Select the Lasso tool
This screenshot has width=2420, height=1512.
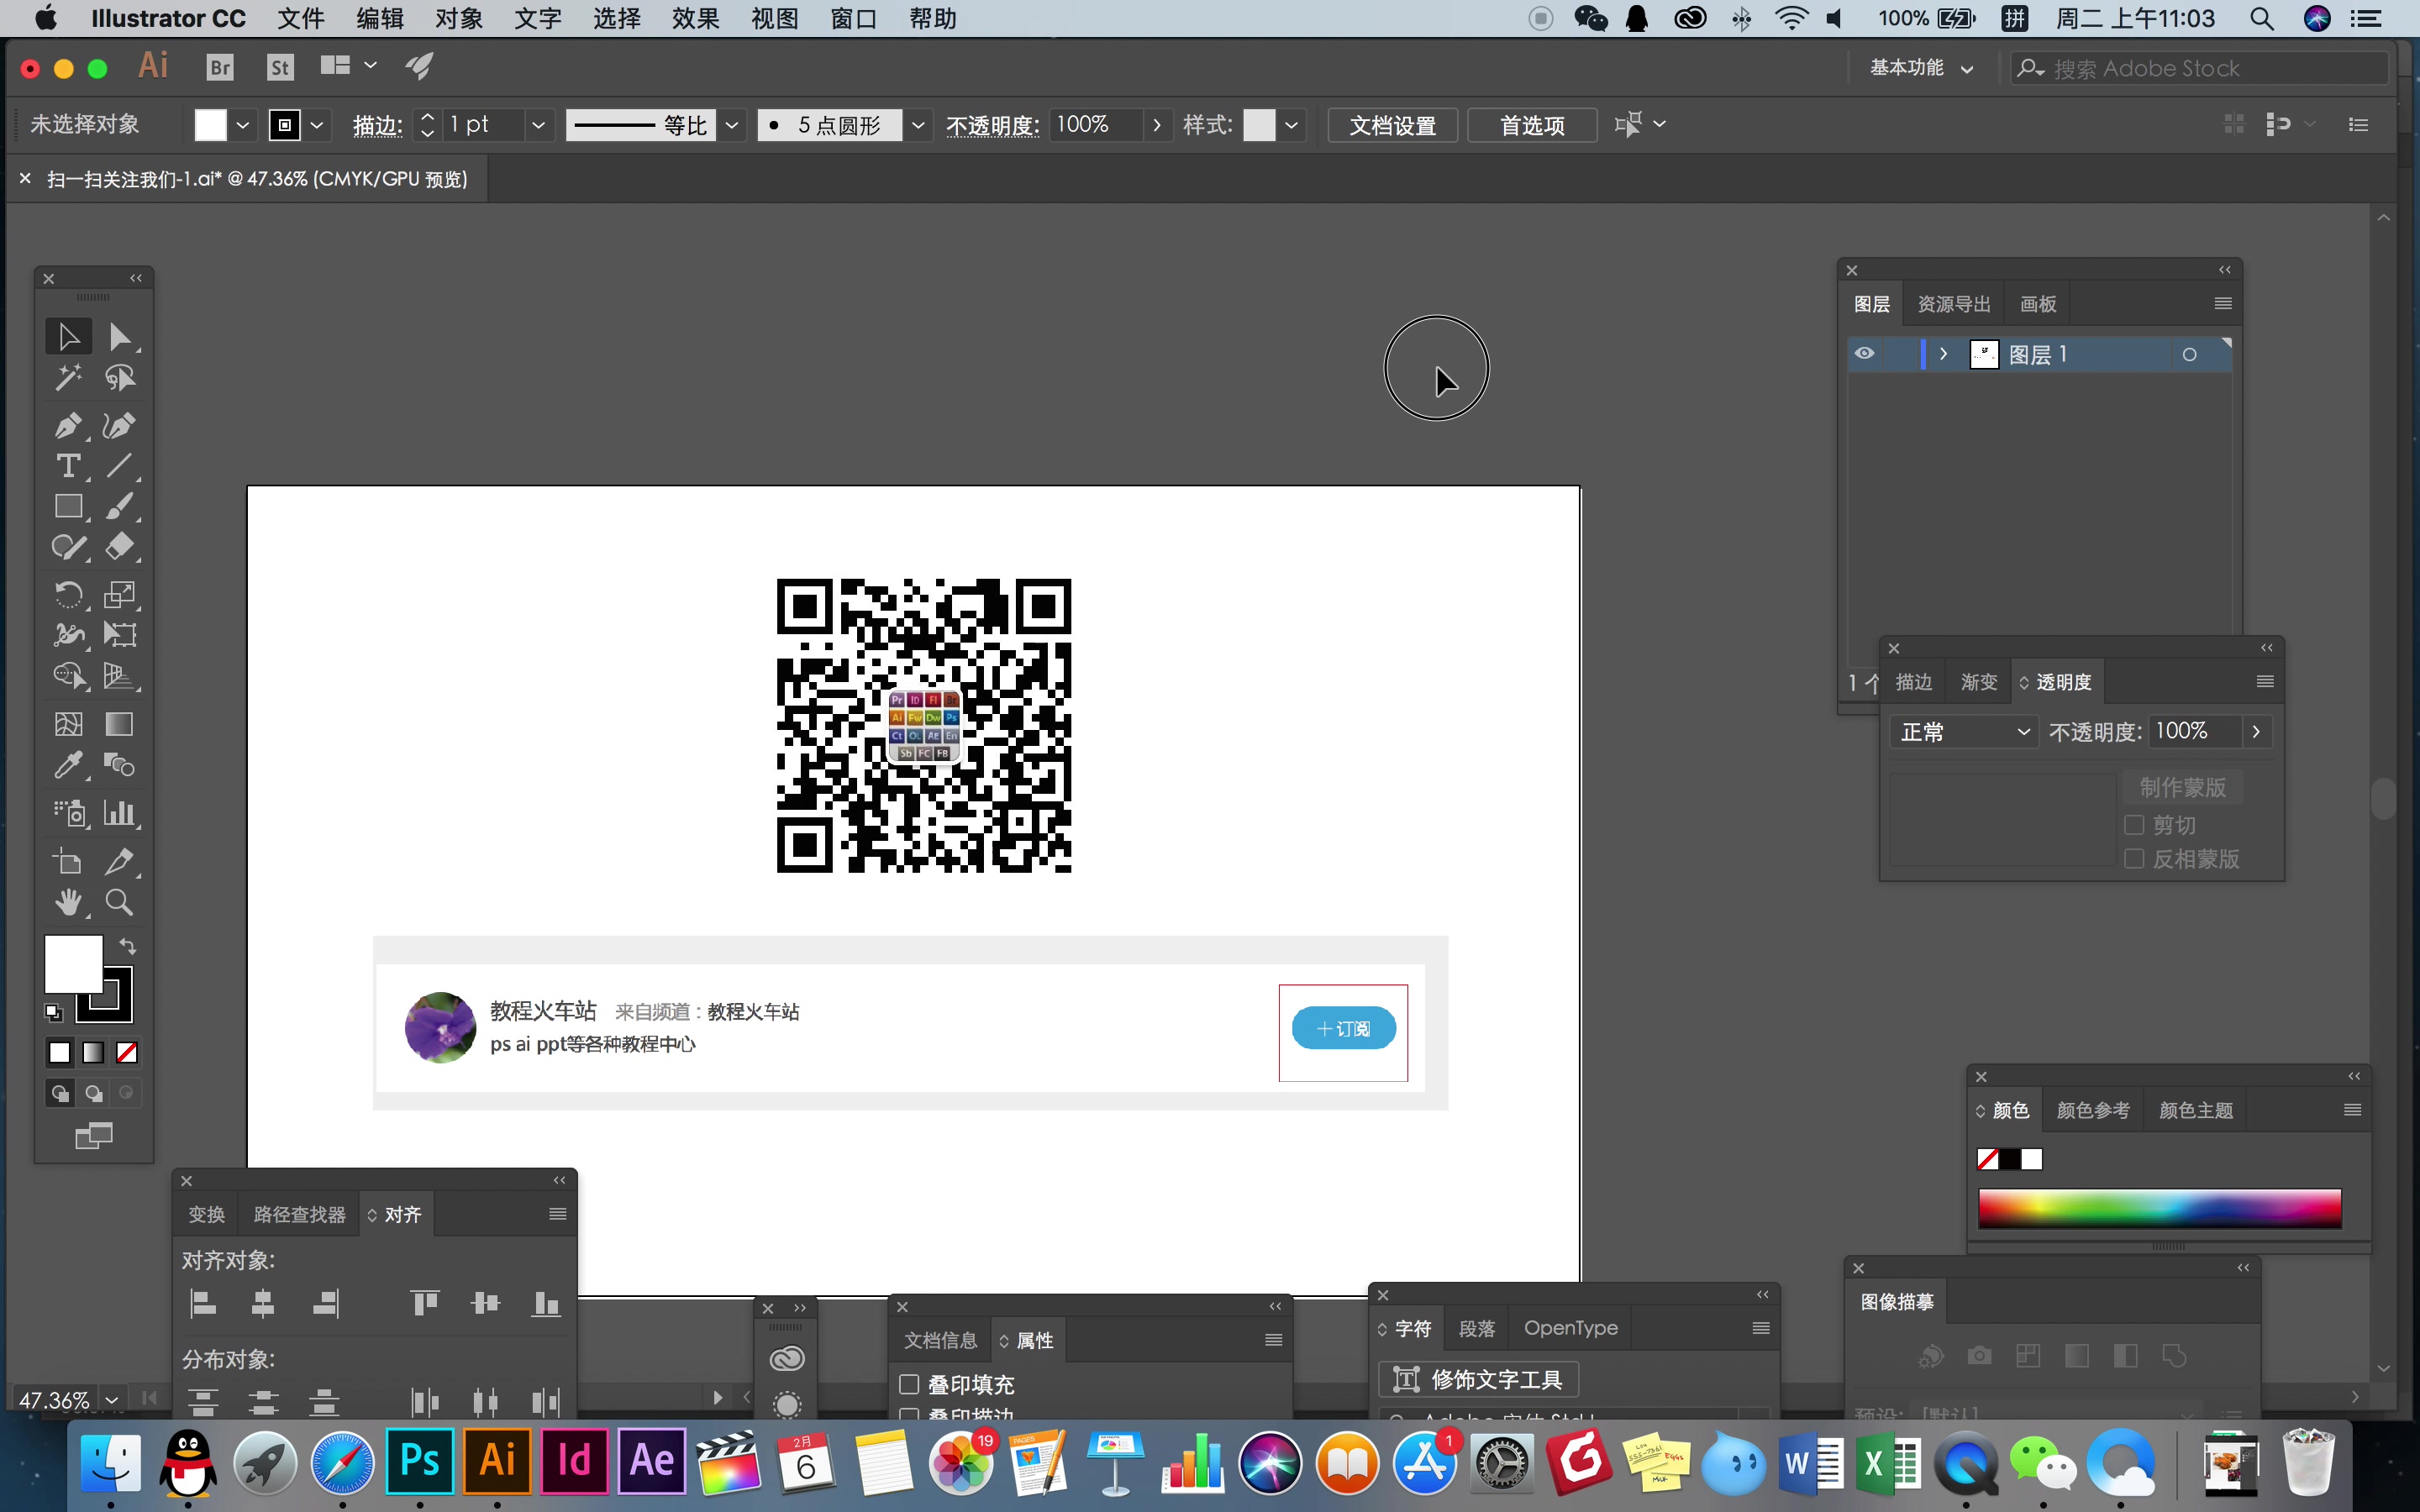120,378
